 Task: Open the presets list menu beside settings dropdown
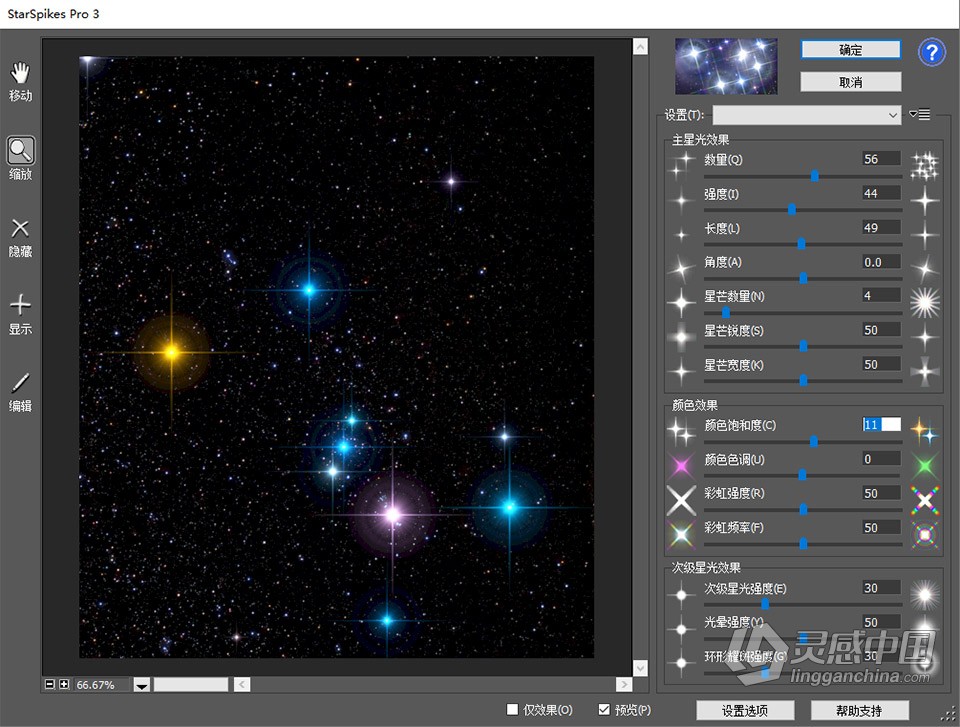[x=920, y=114]
